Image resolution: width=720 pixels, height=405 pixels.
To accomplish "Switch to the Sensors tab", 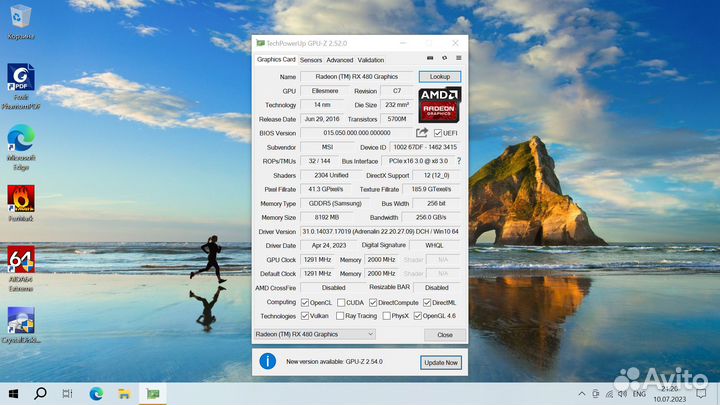I will click(x=311, y=60).
